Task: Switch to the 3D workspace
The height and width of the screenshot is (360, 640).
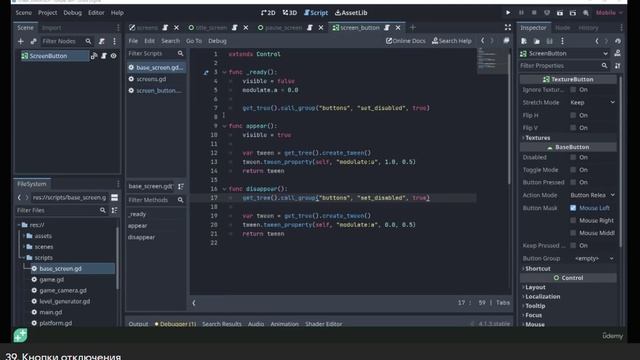Action: [x=290, y=13]
